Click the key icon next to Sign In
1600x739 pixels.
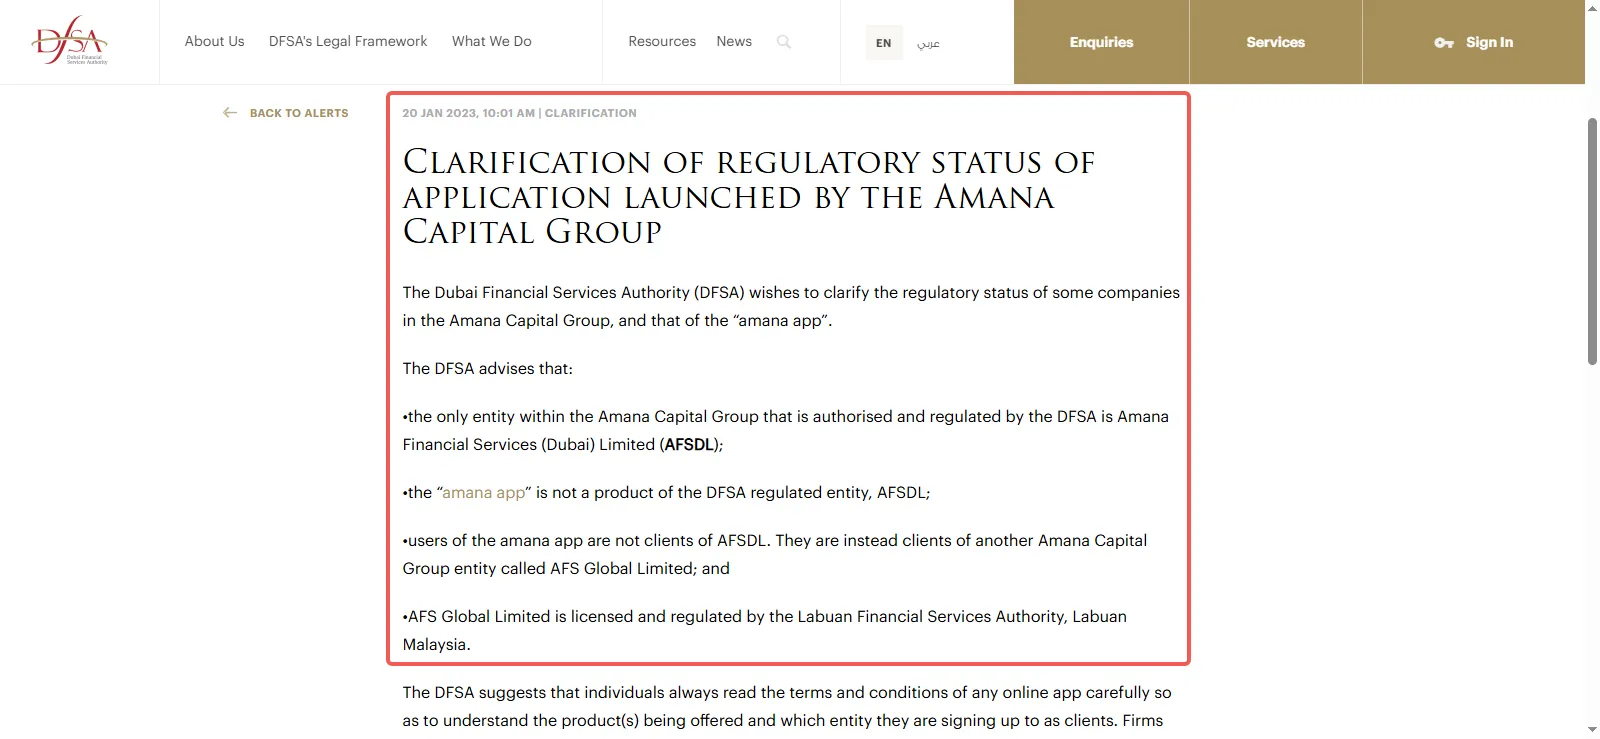pyautogui.click(x=1444, y=43)
